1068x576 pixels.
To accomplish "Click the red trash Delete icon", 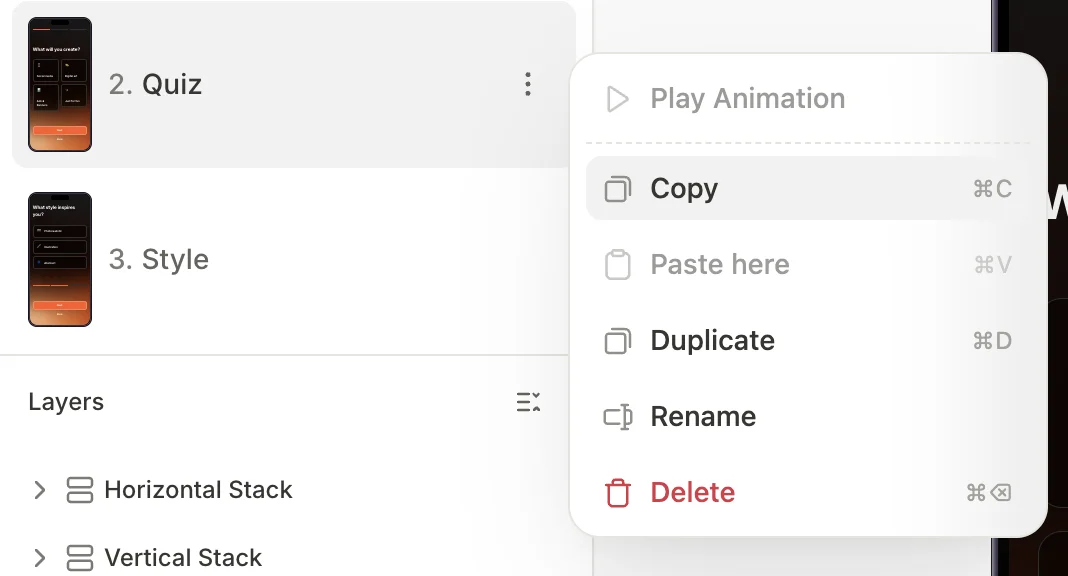I will [x=618, y=493].
